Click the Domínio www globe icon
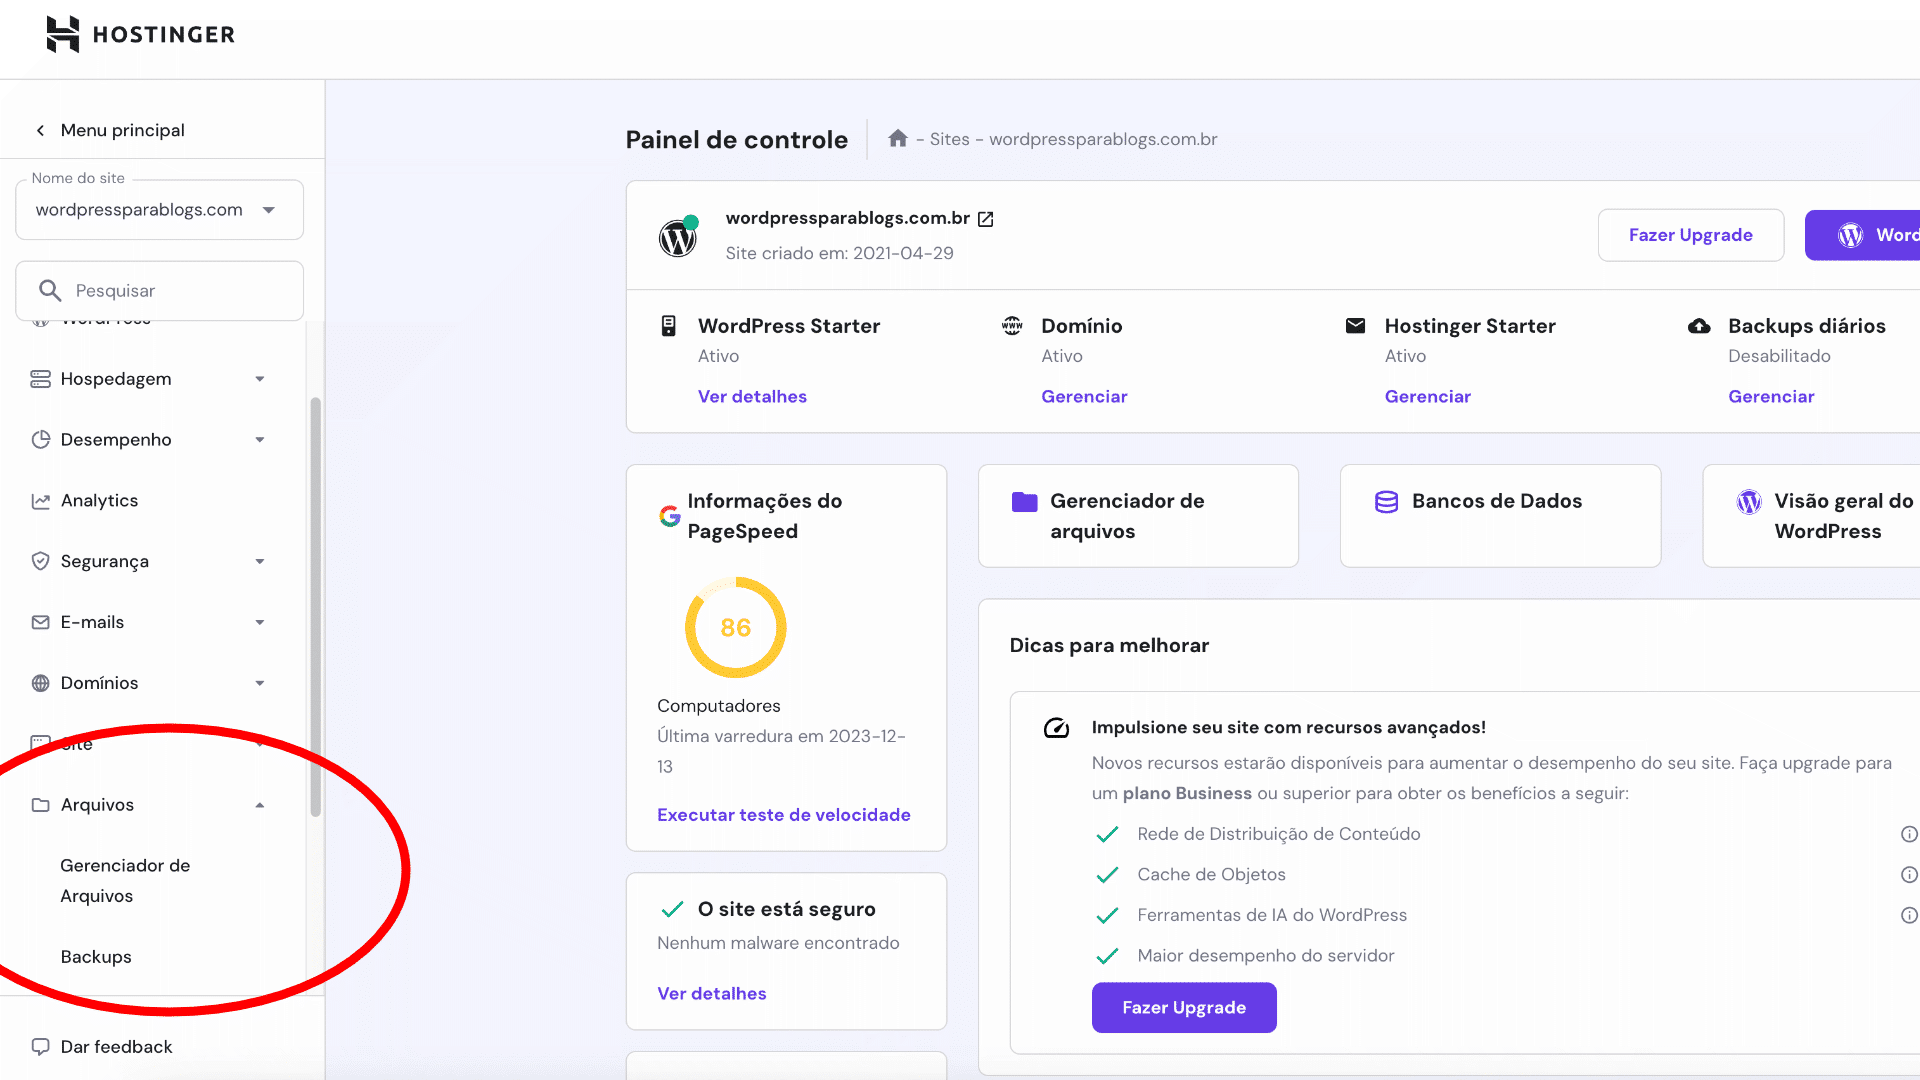The width and height of the screenshot is (1920, 1080). point(1012,326)
